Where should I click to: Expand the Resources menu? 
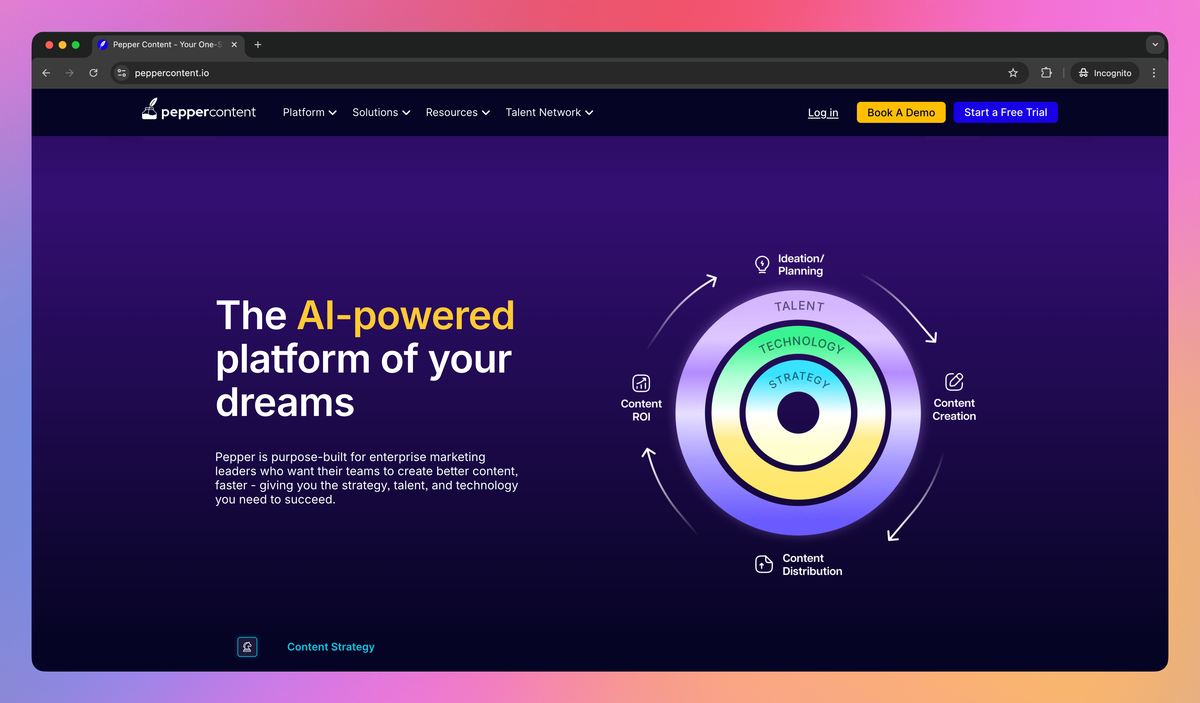coord(457,112)
